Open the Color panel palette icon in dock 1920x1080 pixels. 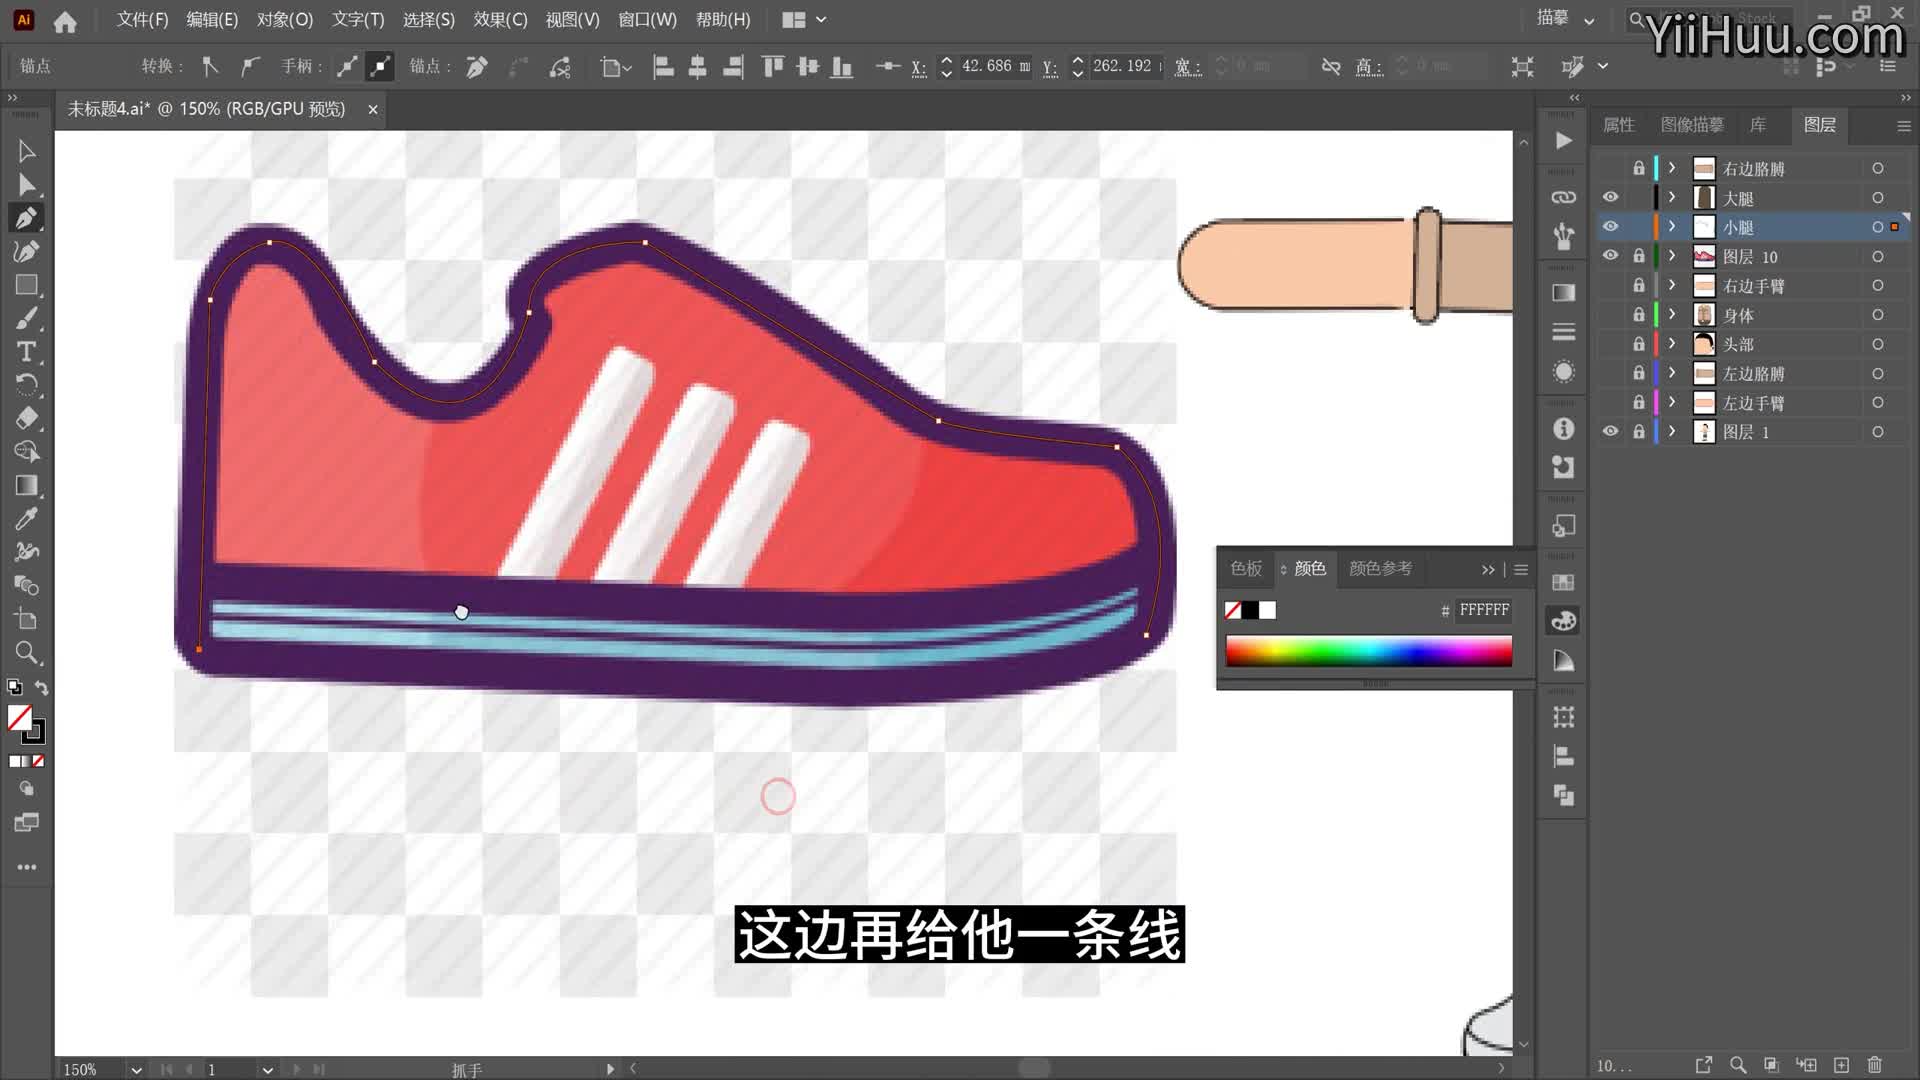point(1563,621)
